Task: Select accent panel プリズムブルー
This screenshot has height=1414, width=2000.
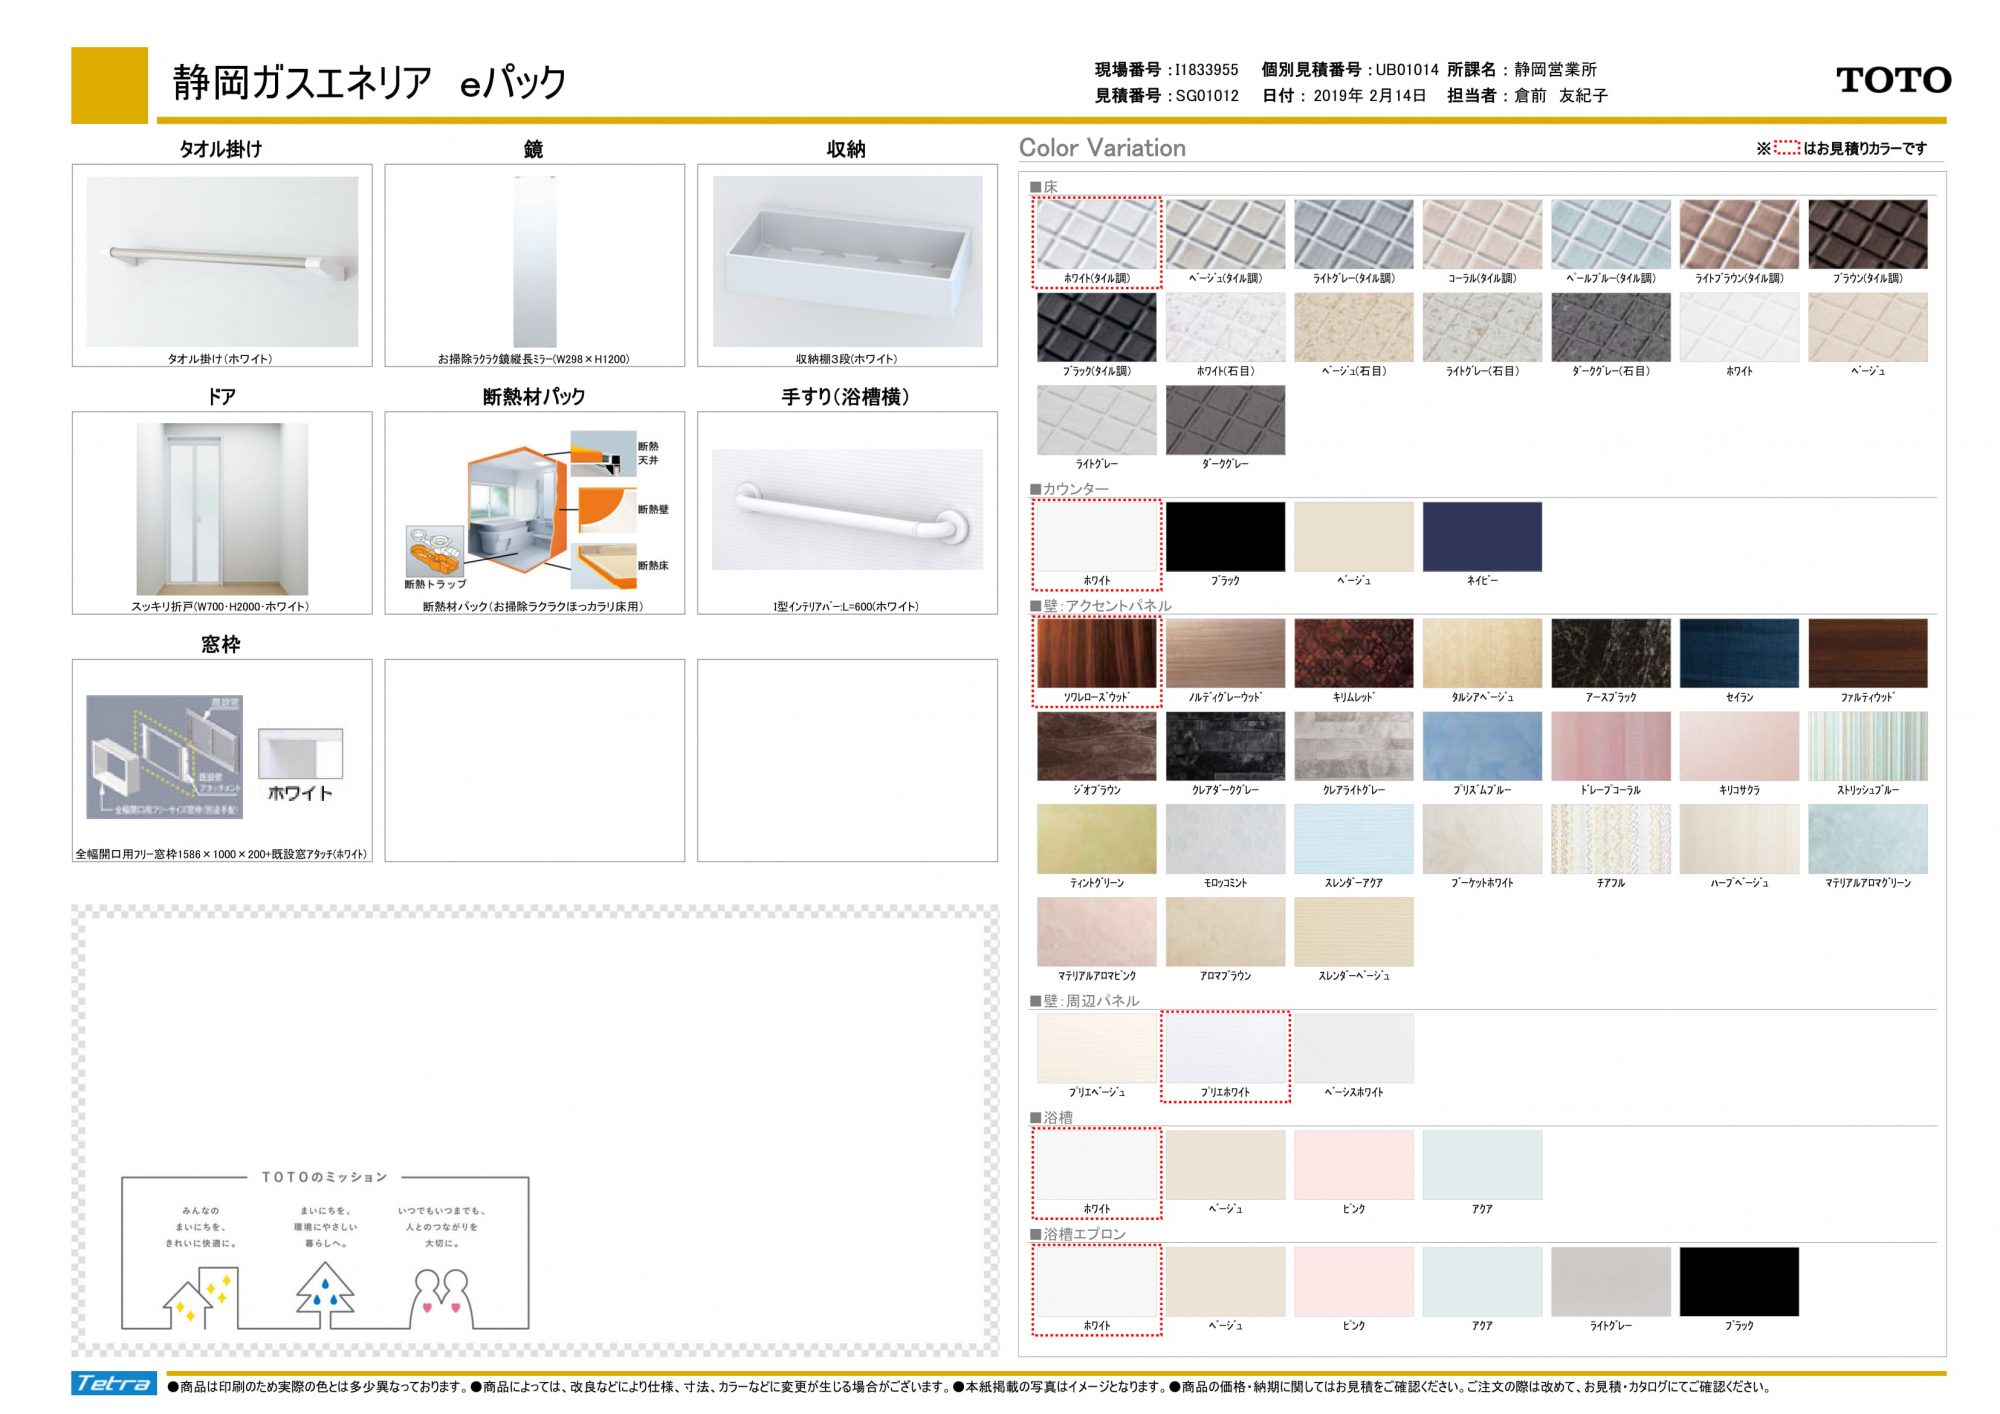Action: pos(1482,746)
